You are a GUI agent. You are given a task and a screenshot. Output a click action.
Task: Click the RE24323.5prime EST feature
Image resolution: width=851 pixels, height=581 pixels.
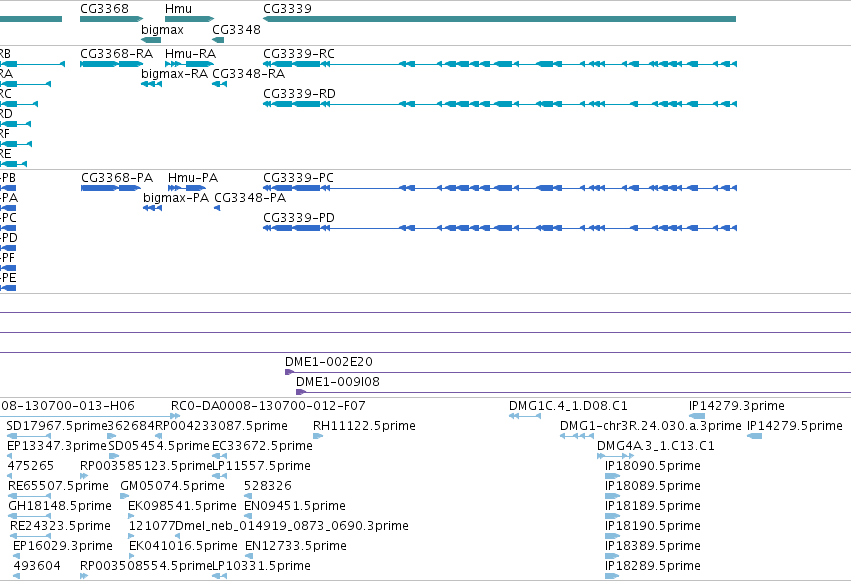coord(30,537)
